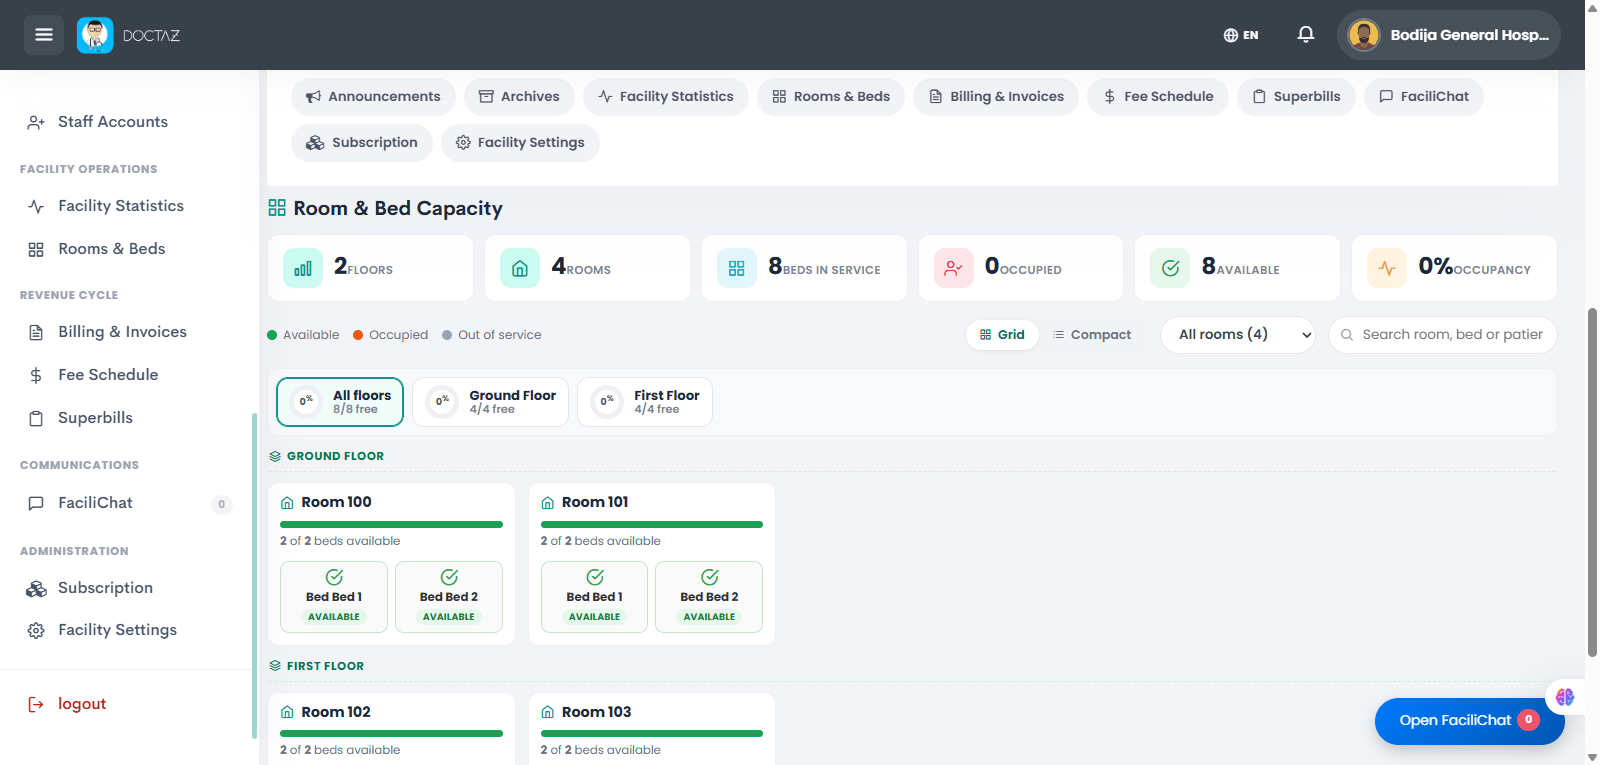Open the hamburger menu
Image resolution: width=1600 pixels, height=765 pixels.
(44, 35)
